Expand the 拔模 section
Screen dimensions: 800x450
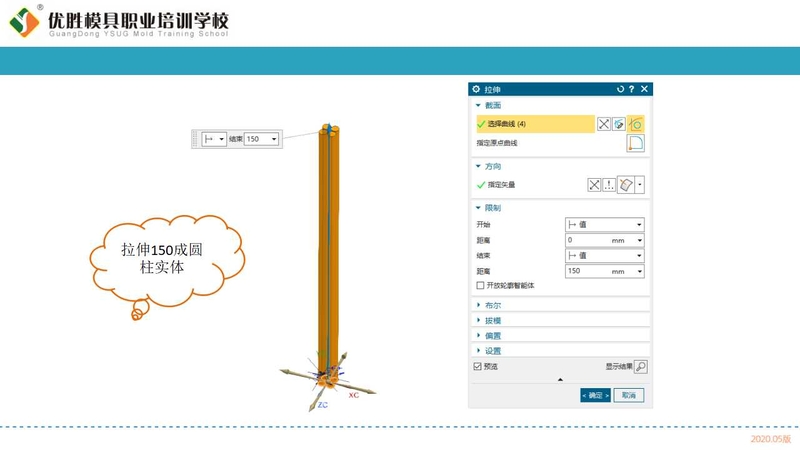pos(478,320)
